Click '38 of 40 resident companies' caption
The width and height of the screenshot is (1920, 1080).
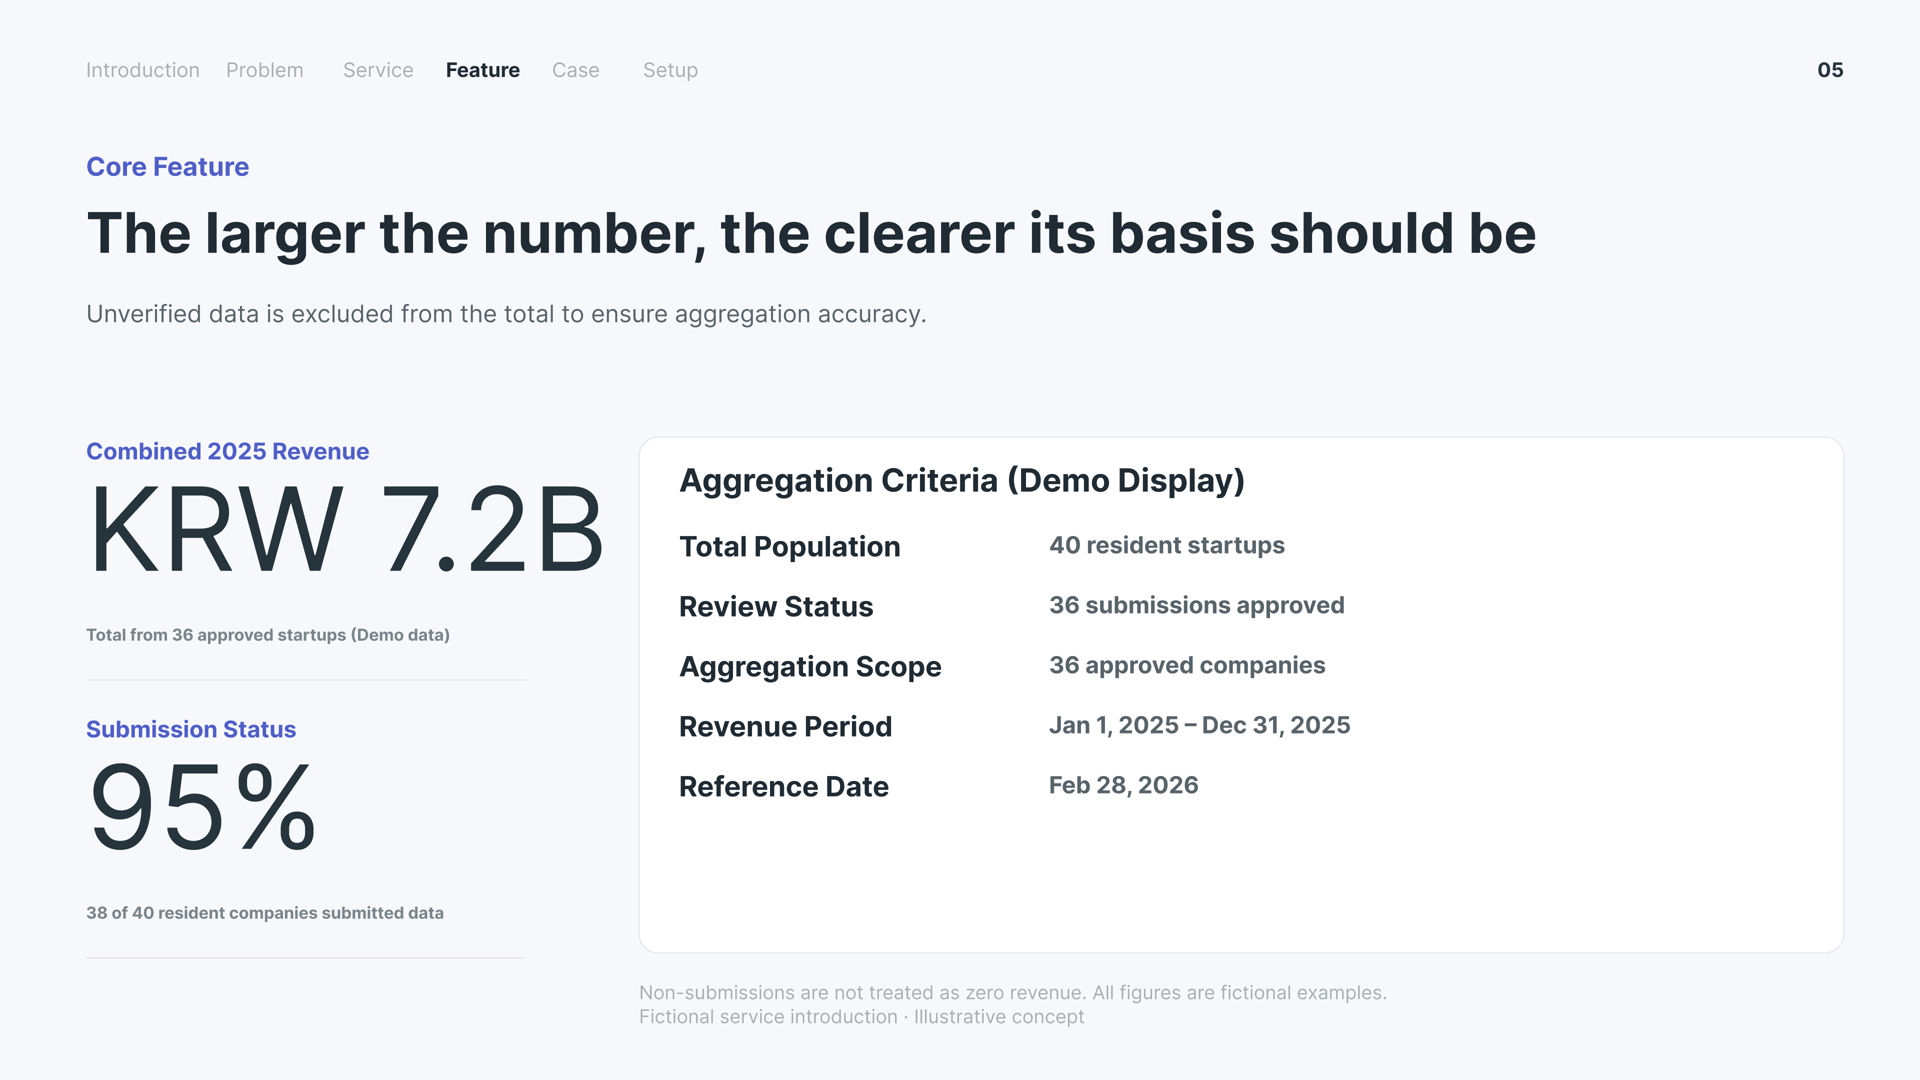[265, 913]
